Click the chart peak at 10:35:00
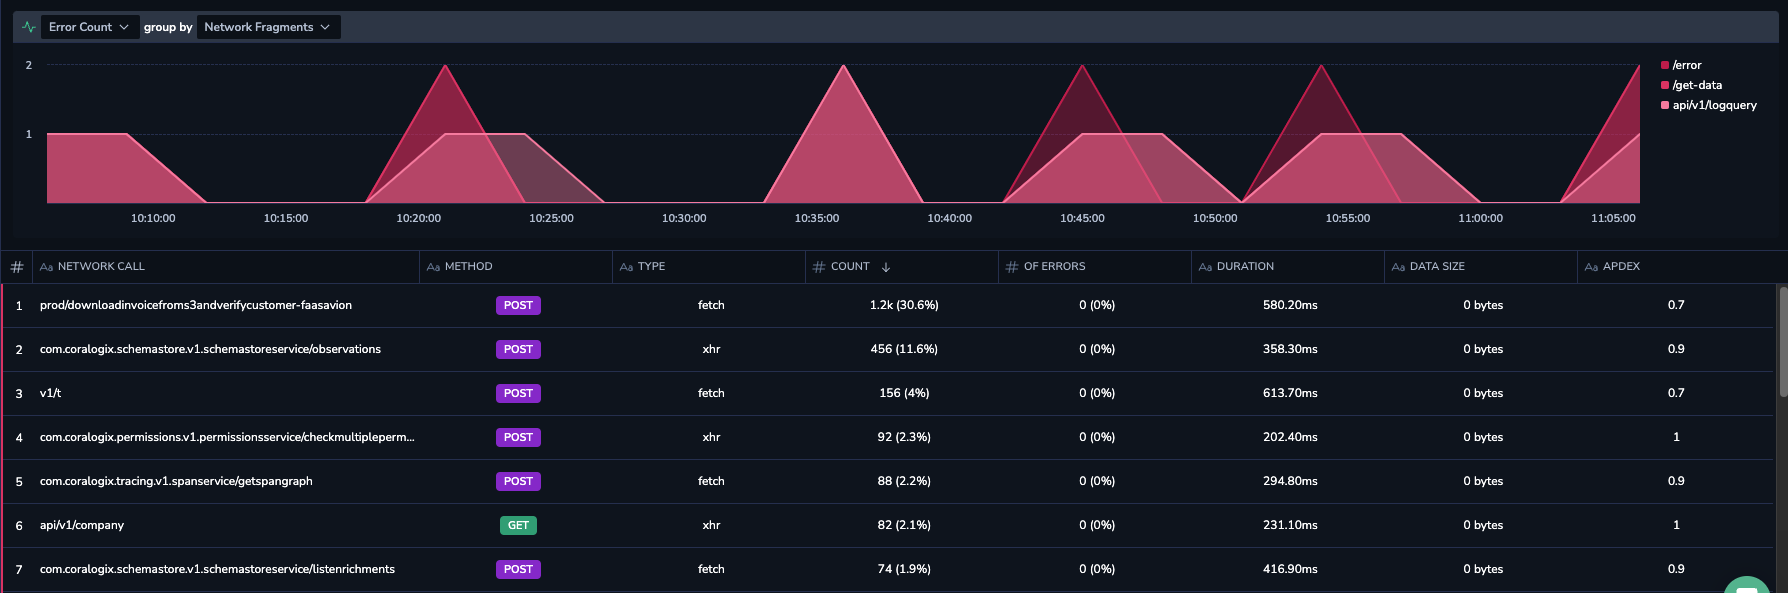The width and height of the screenshot is (1788, 593). tap(843, 66)
